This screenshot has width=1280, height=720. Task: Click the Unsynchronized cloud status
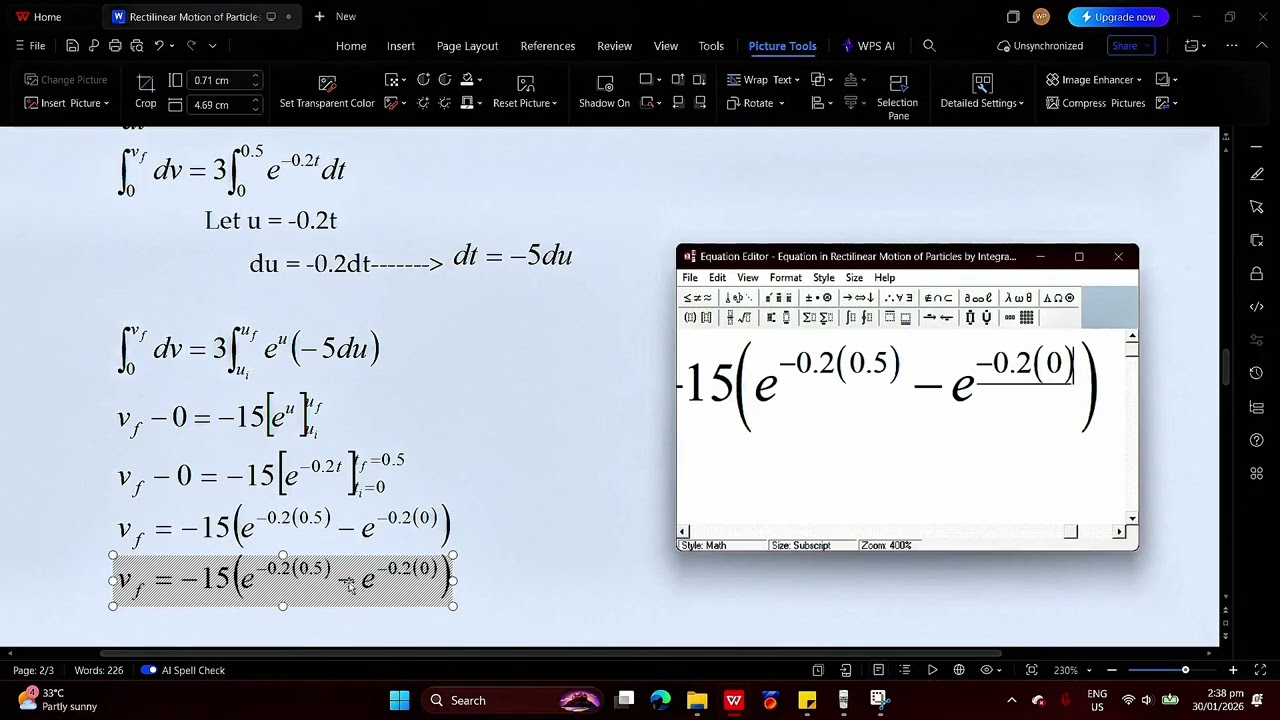[1040, 46]
